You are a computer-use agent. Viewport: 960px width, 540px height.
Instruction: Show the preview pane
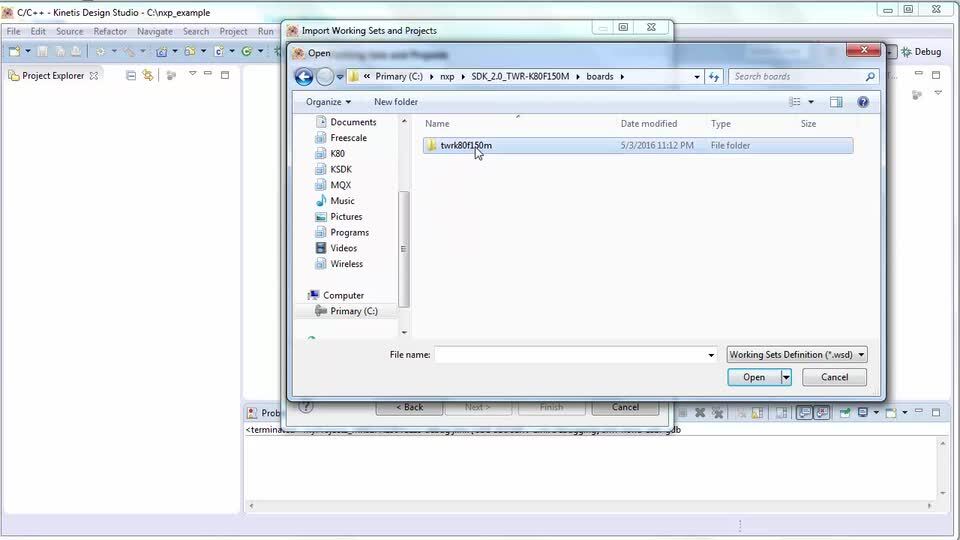point(836,102)
